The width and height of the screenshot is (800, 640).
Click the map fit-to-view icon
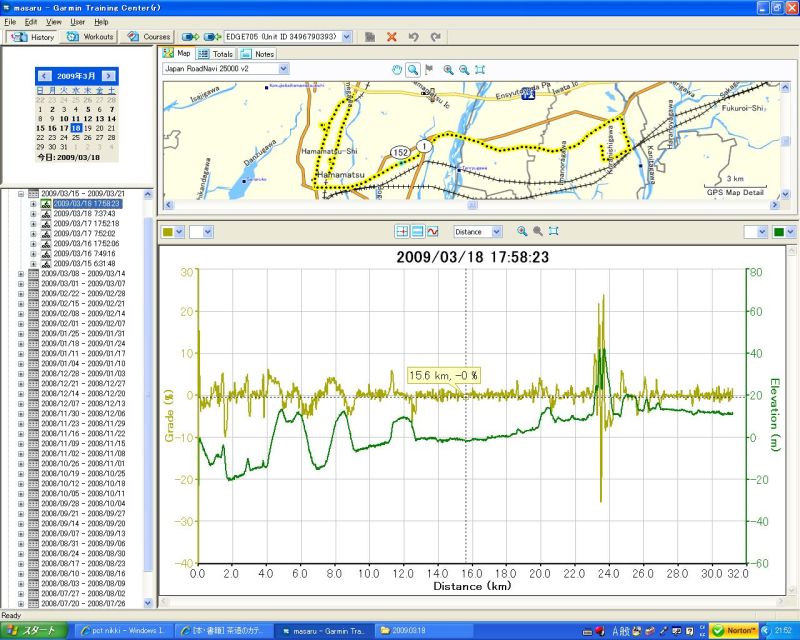tap(480, 70)
